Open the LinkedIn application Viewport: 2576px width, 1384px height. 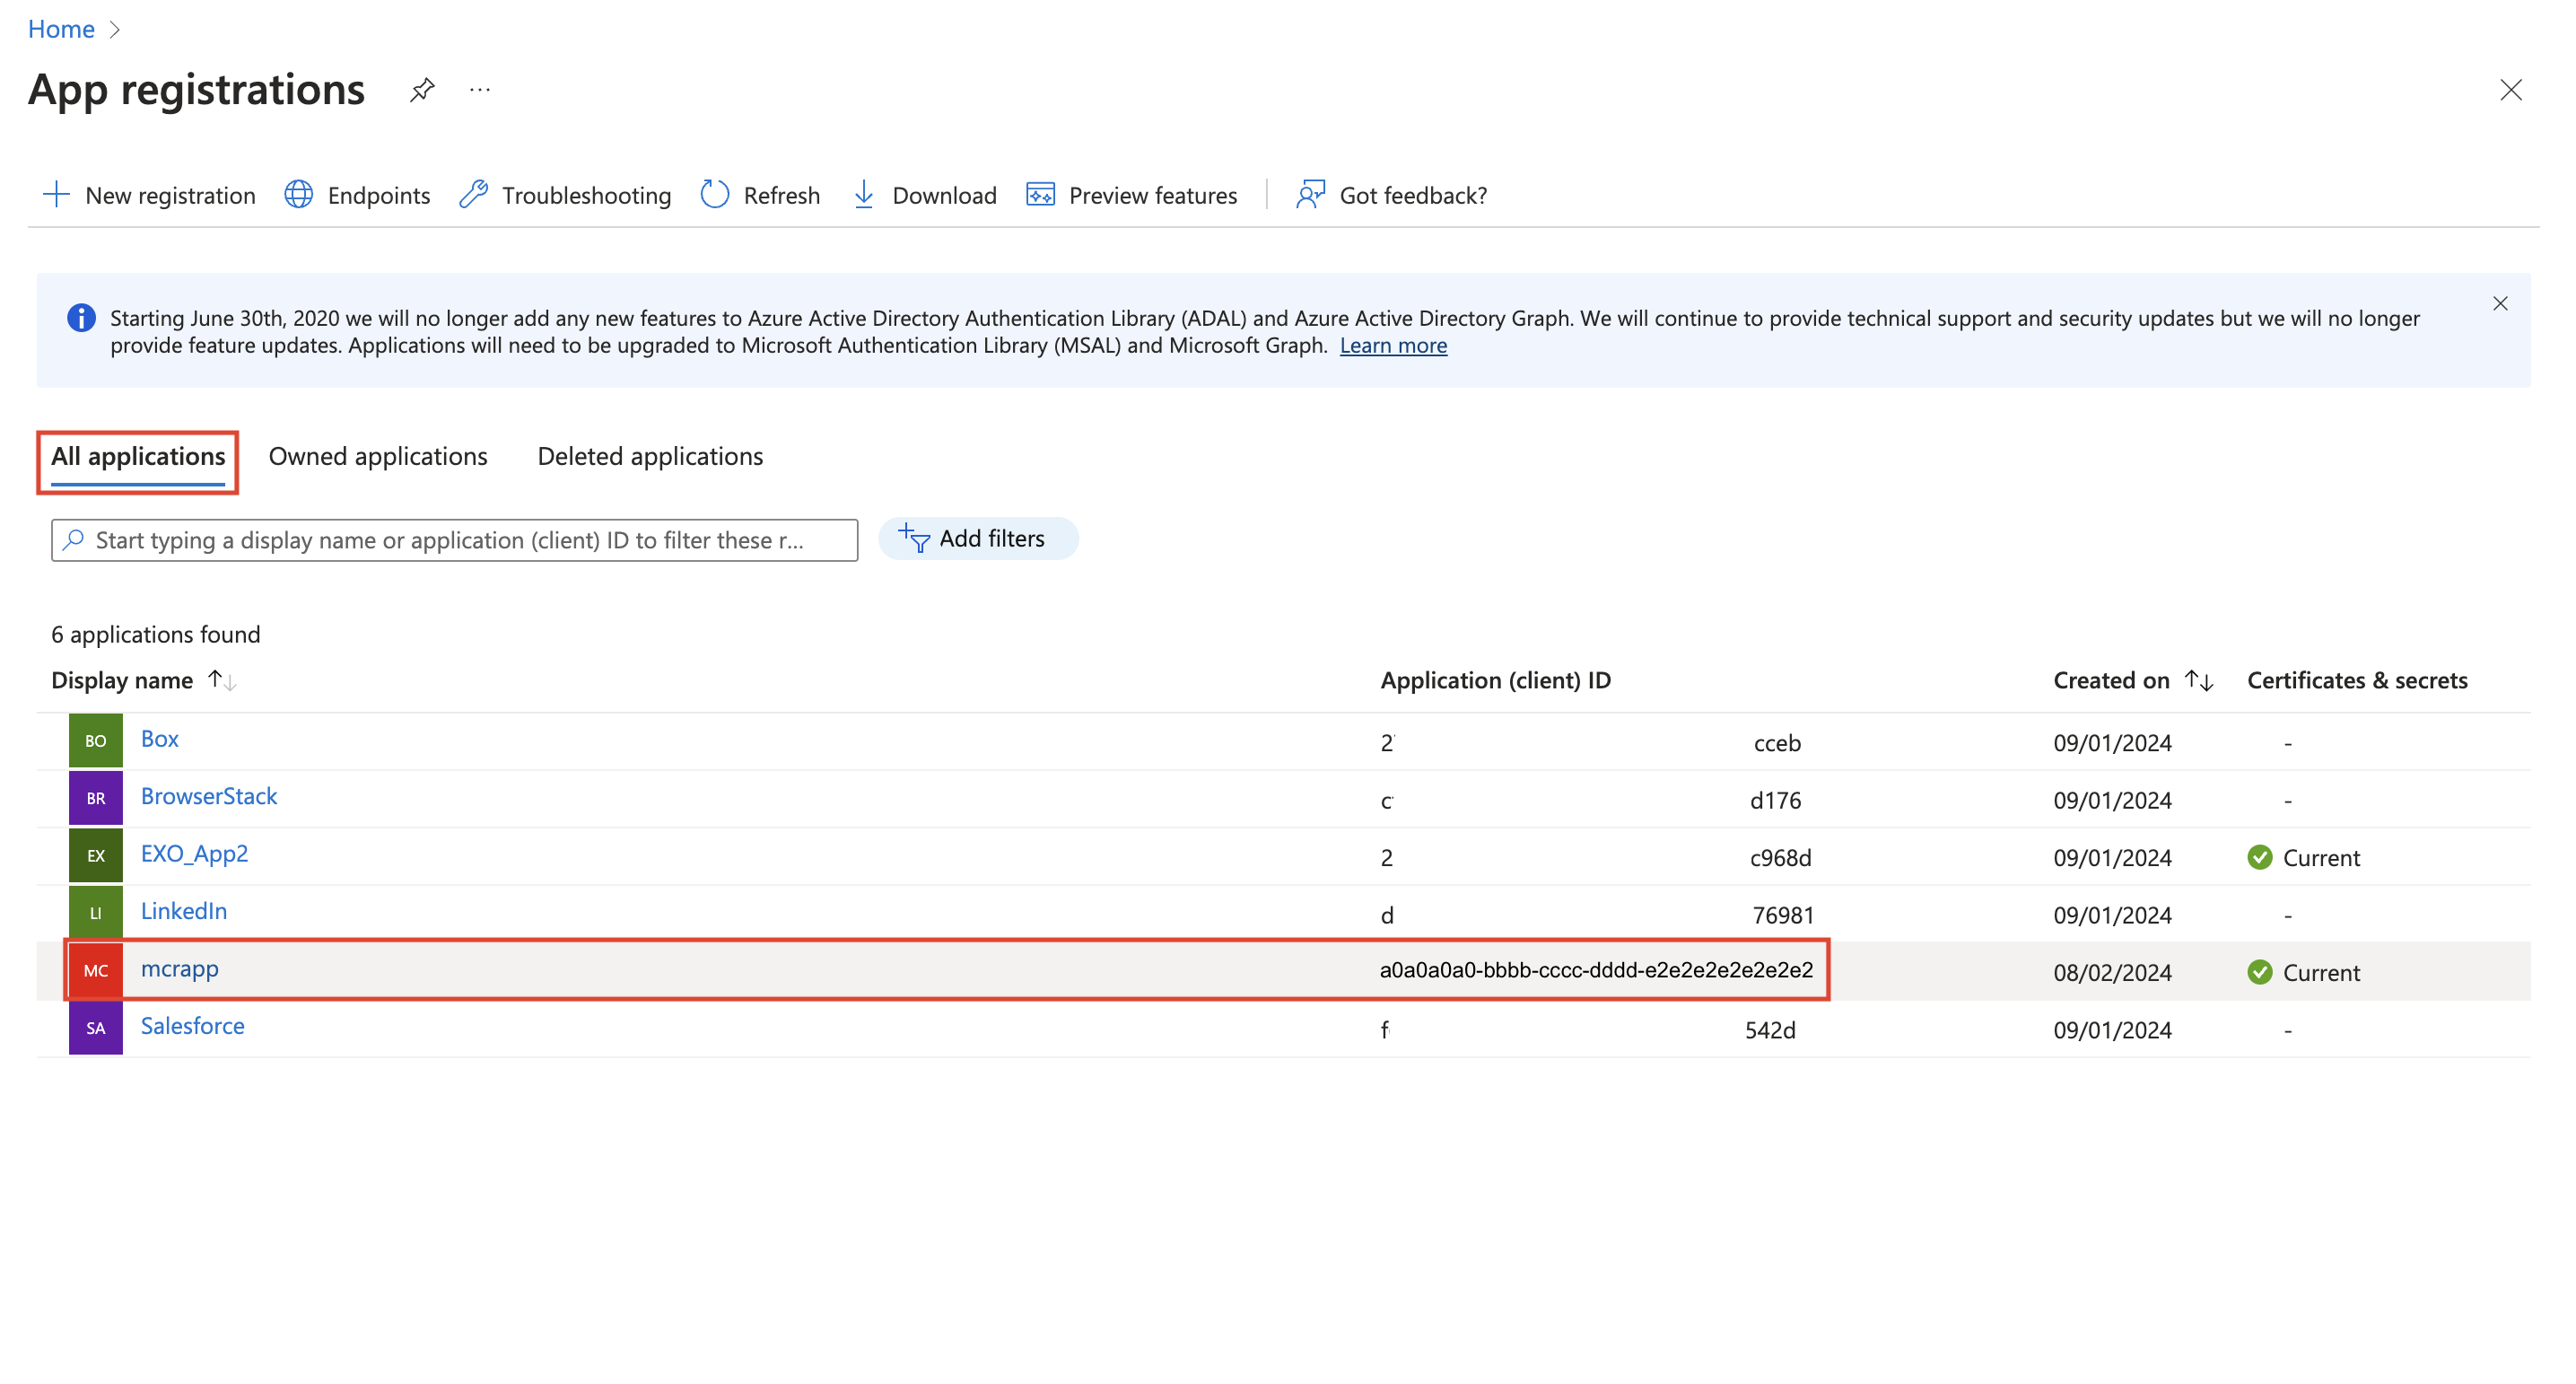tap(184, 911)
